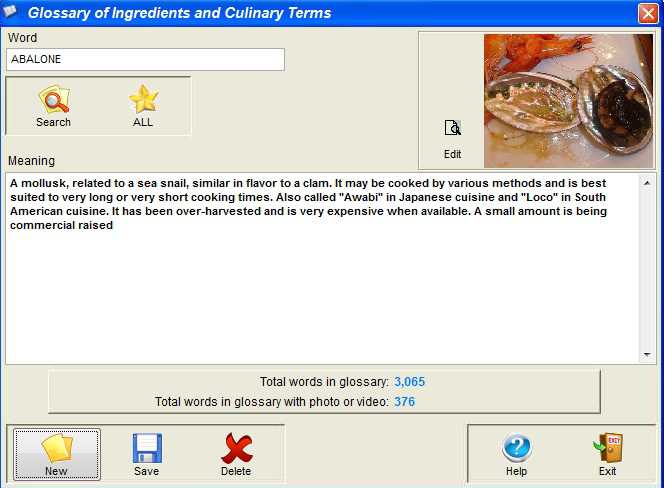Image resolution: width=664 pixels, height=488 pixels.
Task: Click the glossary app icon in title bar
Action: click(10, 12)
